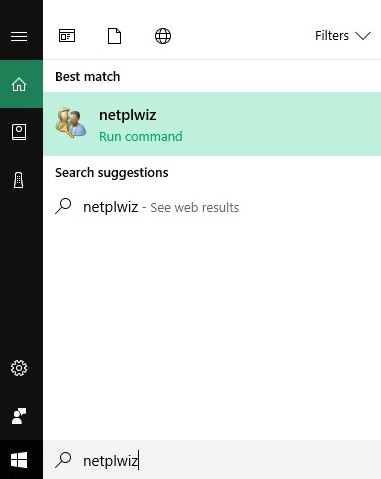Open the Filters dropdown label
The height and width of the screenshot is (479, 381).
click(332, 36)
